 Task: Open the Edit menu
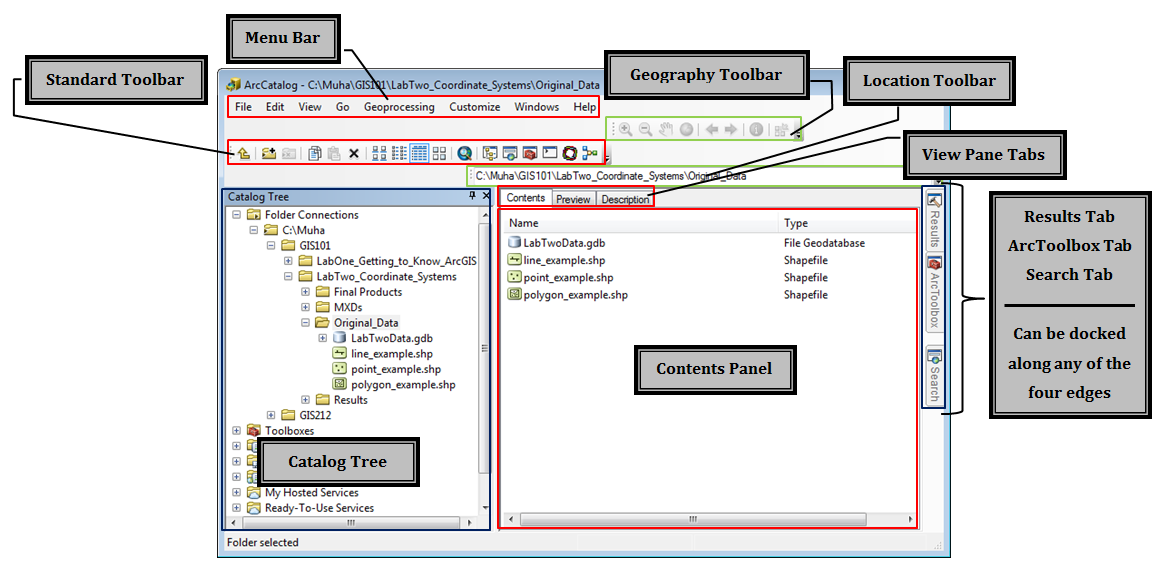[275, 107]
